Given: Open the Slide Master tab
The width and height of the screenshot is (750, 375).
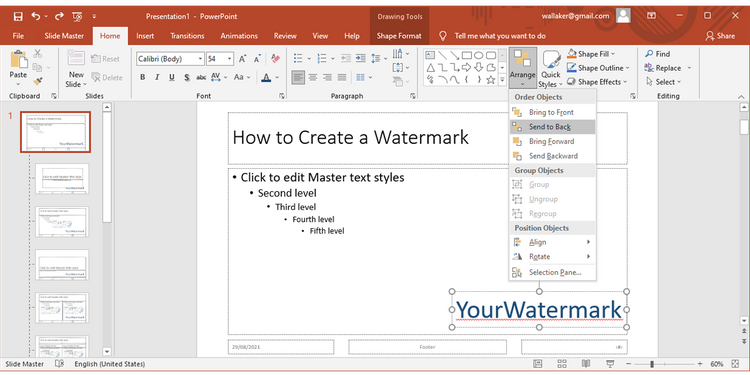Looking at the screenshot, I should click(x=64, y=36).
